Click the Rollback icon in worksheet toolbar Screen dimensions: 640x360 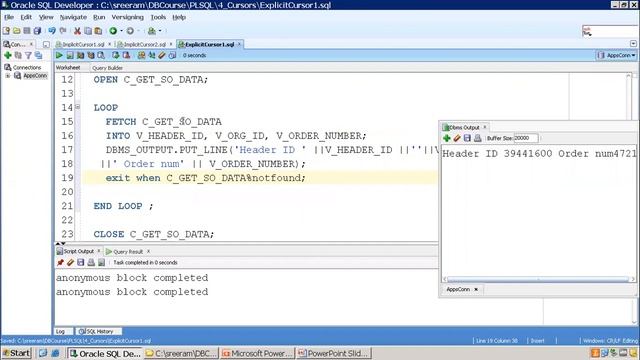point(127,55)
